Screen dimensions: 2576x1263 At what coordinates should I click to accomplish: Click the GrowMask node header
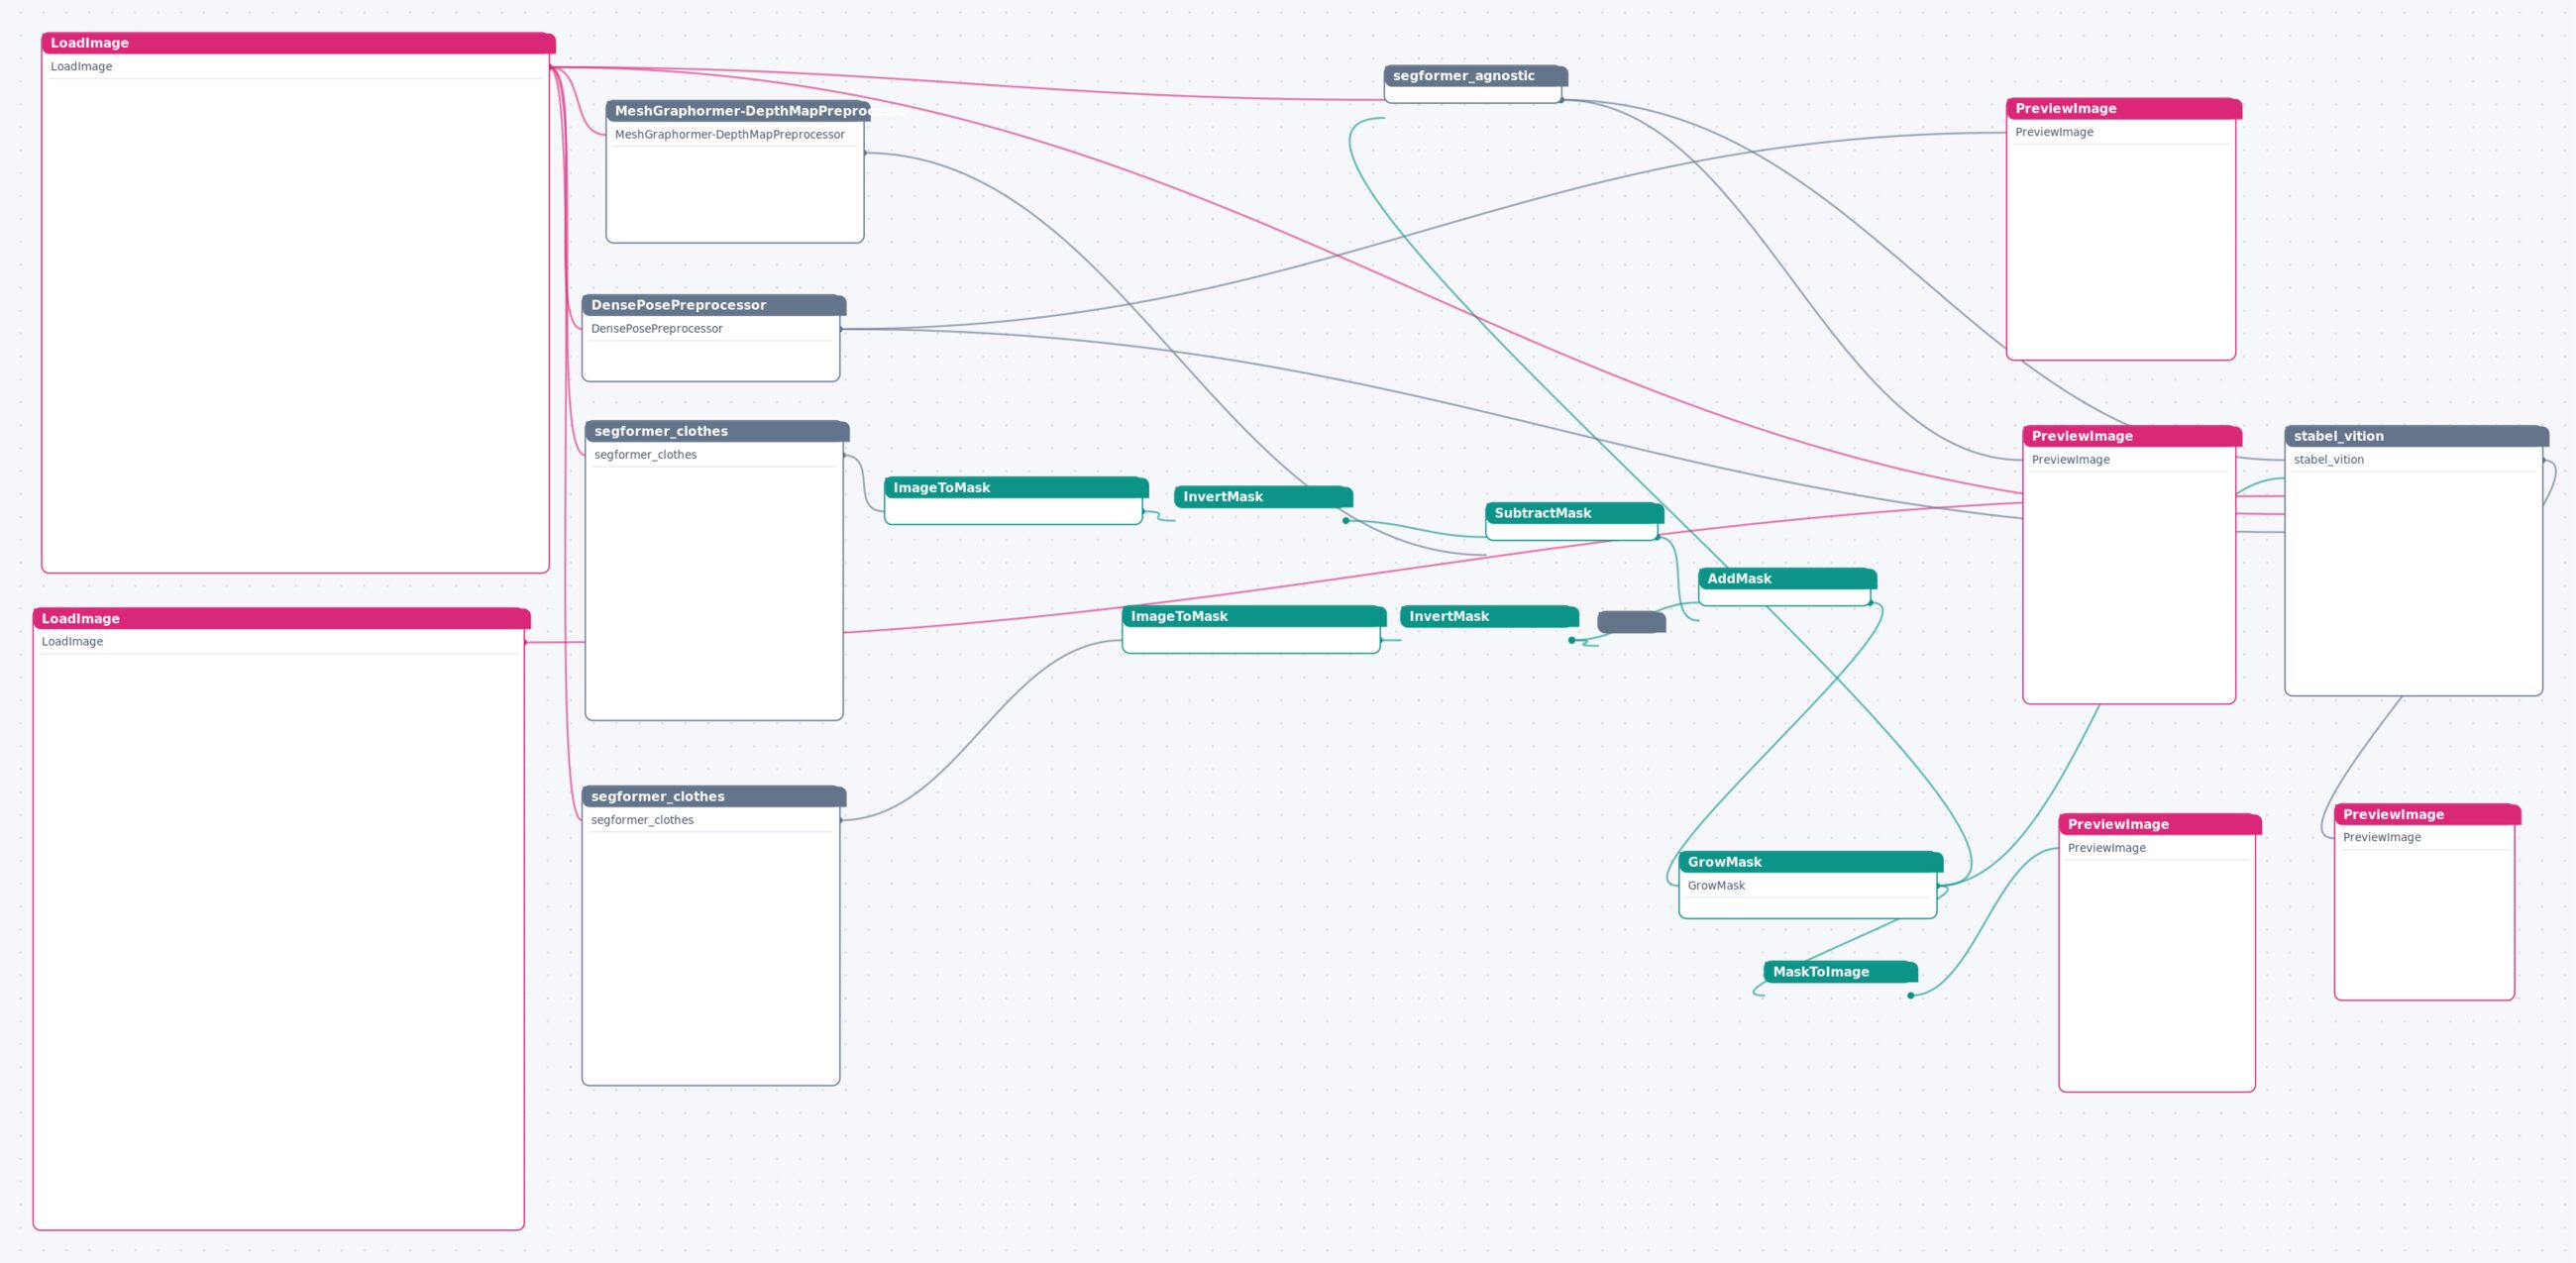(x=1810, y=862)
